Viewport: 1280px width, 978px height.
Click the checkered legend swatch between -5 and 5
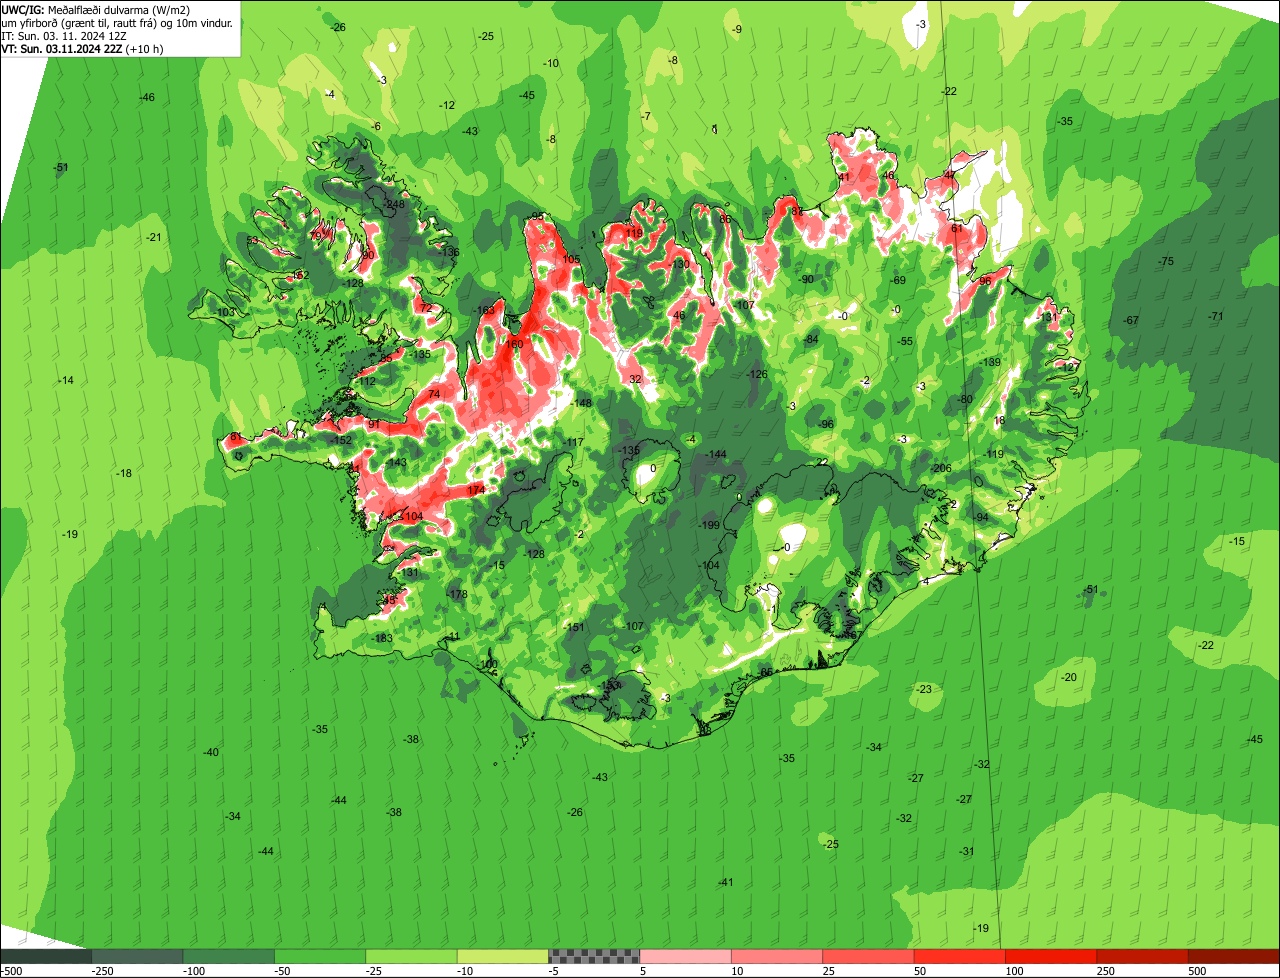(594, 956)
